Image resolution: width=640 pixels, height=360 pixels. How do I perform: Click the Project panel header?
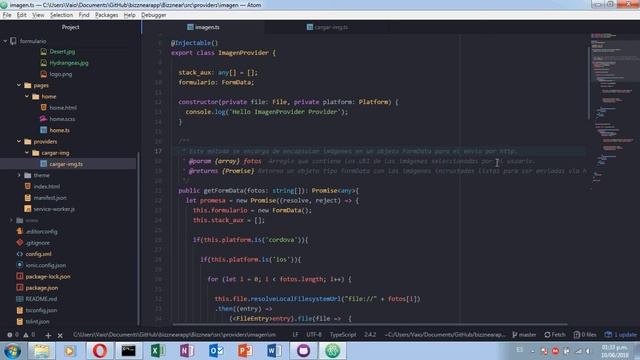coord(70,27)
